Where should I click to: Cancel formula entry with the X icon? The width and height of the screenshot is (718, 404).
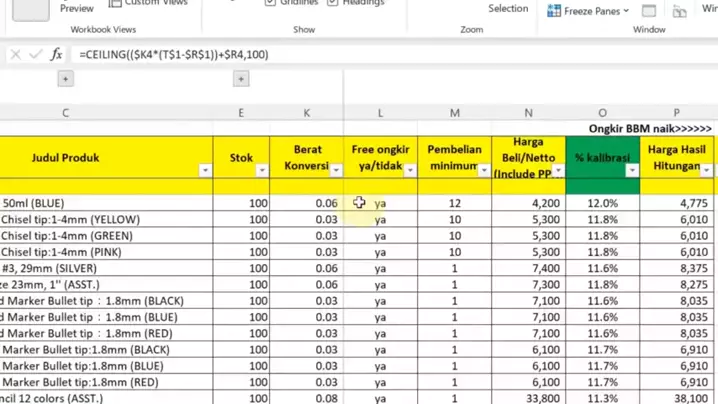click(16, 54)
